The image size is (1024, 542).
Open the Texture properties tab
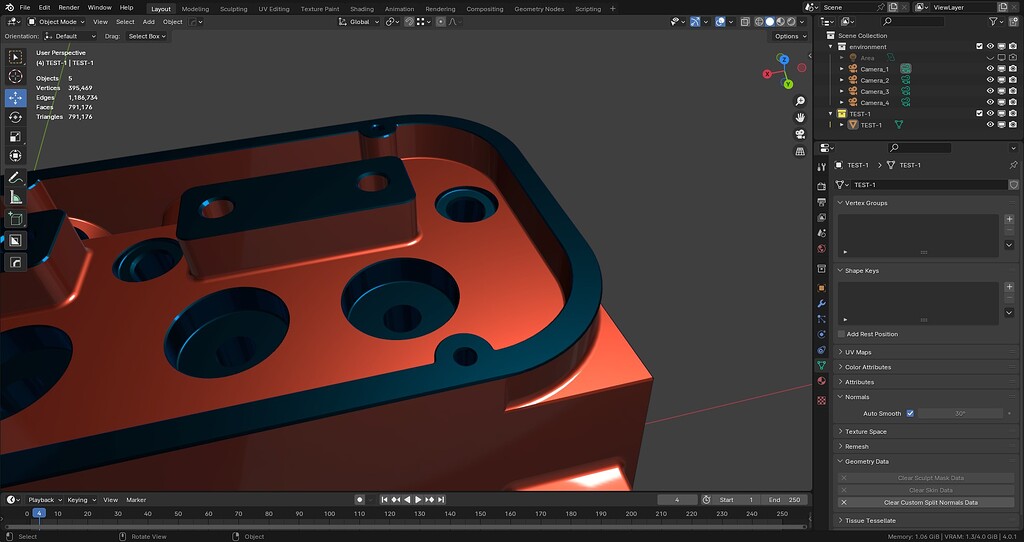click(x=822, y=400)
